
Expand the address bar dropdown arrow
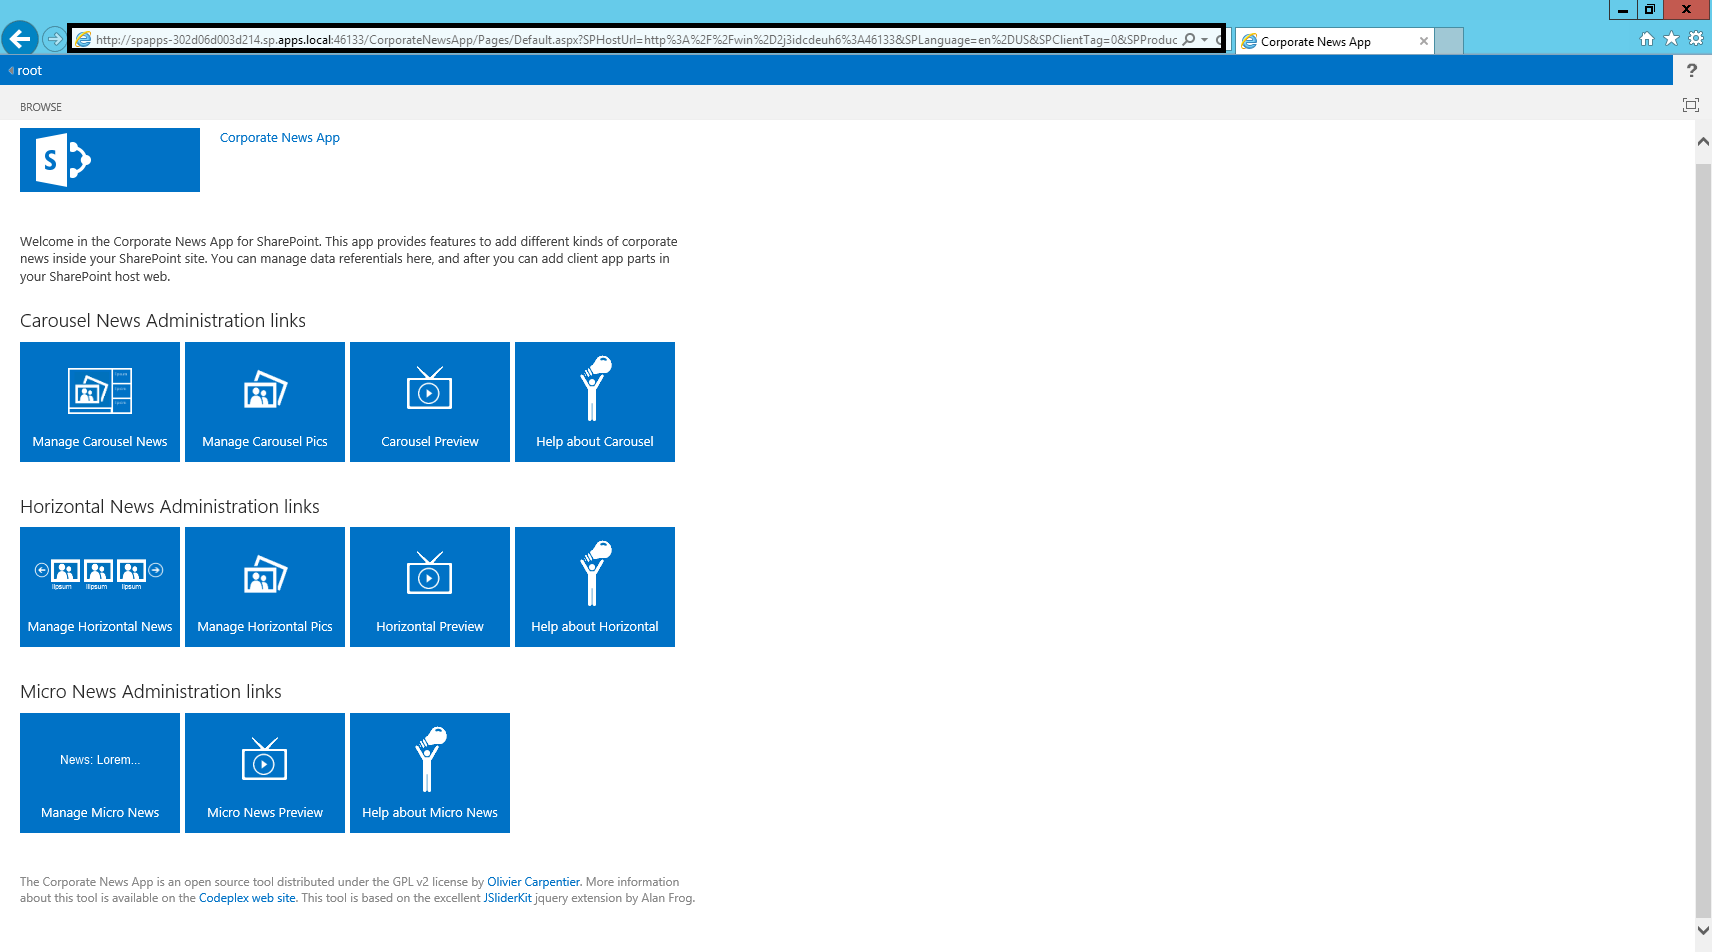click(x=1204, y=40)
